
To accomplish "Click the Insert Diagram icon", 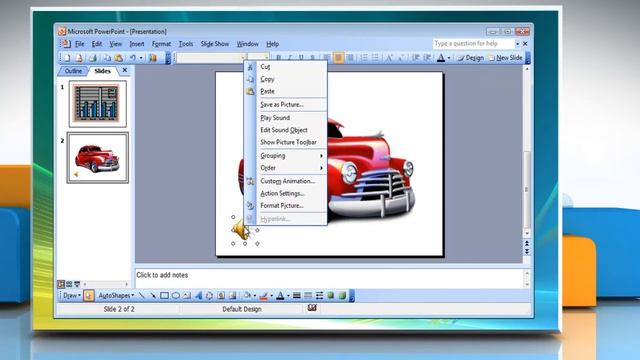I will pyautogui.click(x=209, y=296).
